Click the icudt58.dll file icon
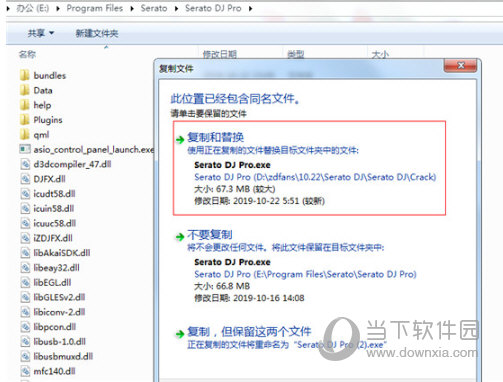 (25, 194)
